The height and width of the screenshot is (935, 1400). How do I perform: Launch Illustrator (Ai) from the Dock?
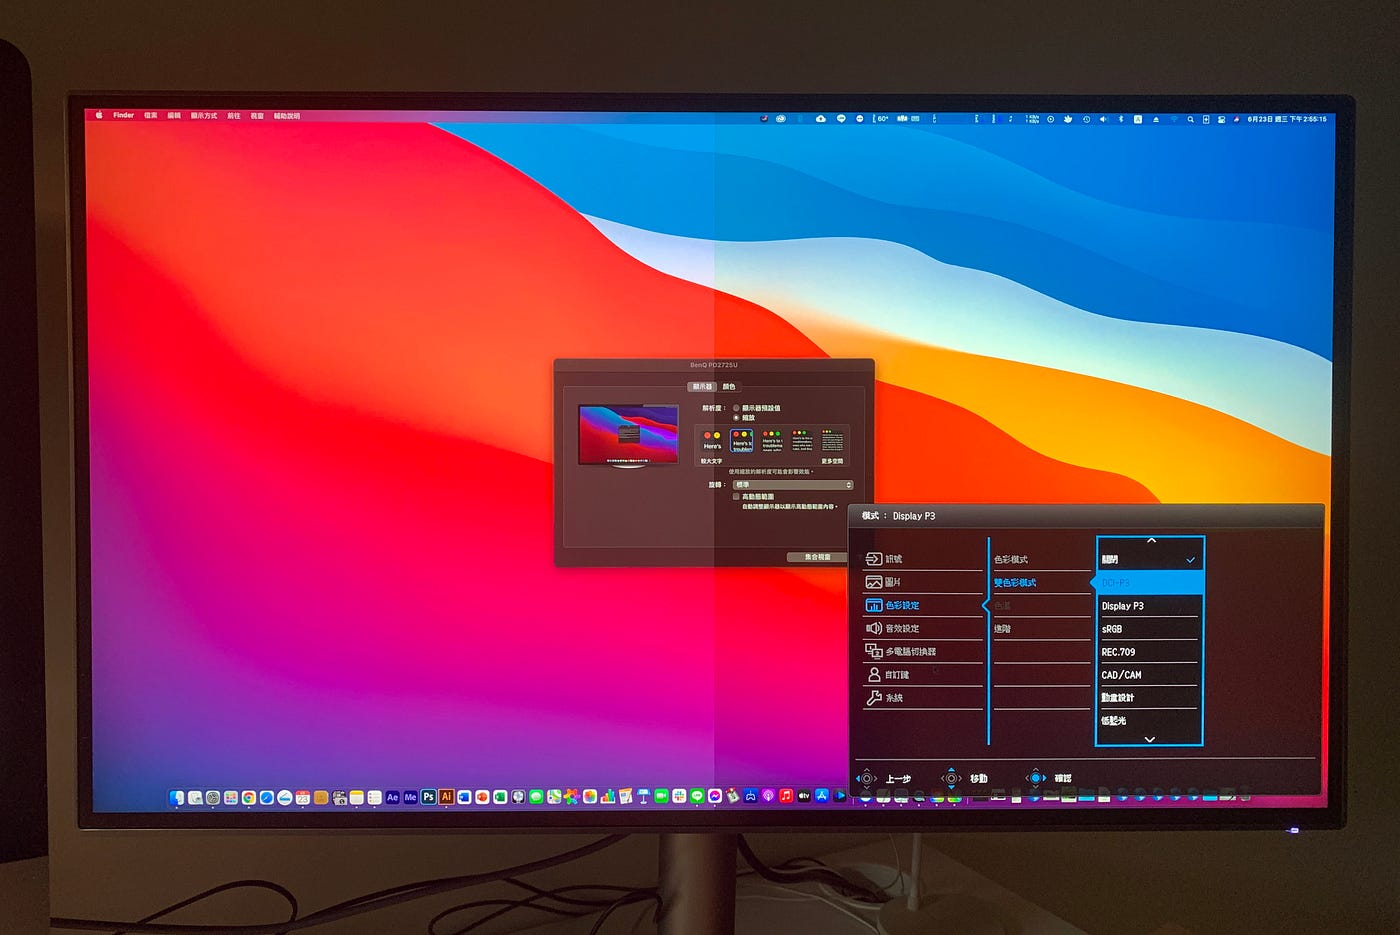(447, 797)
